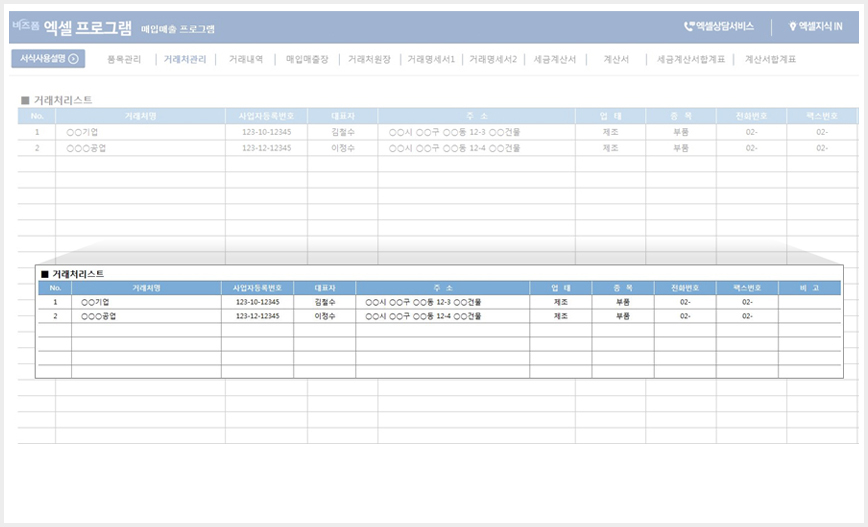This screenshot has width=868, height=527.
Task: Click the 팩스번호 column header in the upper faded list
Action: [x=822, y=116]
